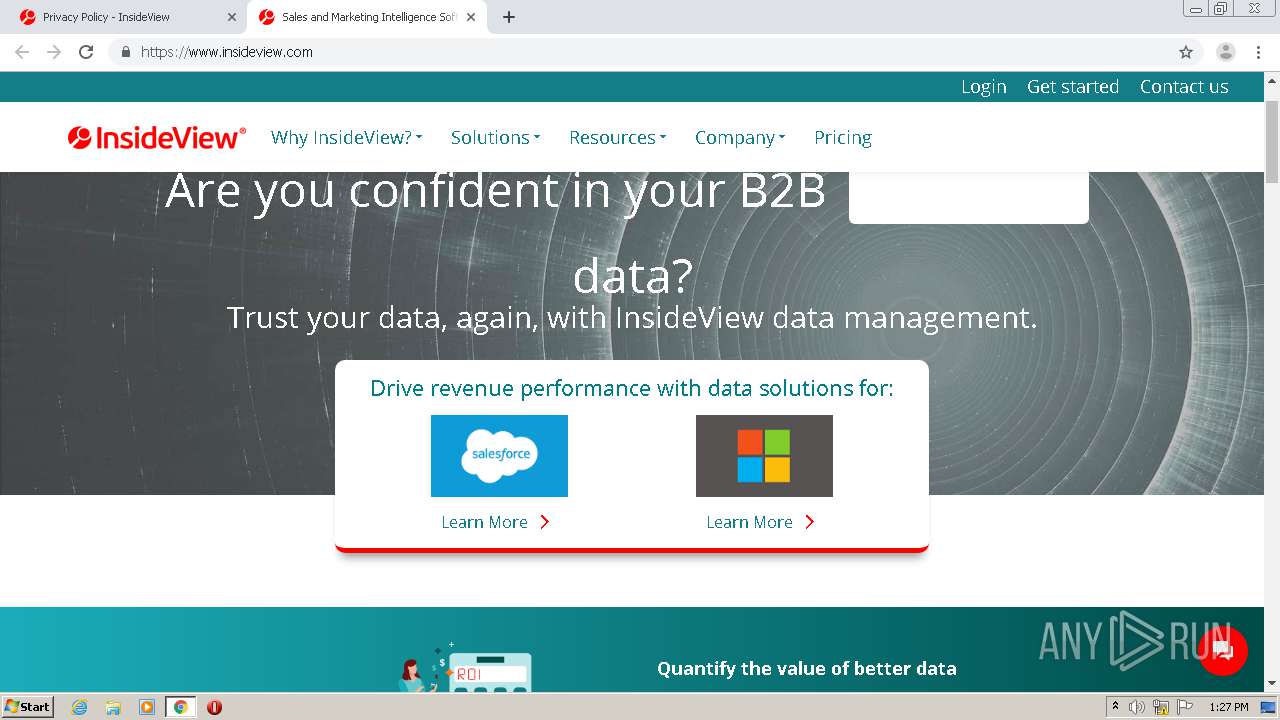
Task: Click the volume speaker tray icon
Action: 1137,707
